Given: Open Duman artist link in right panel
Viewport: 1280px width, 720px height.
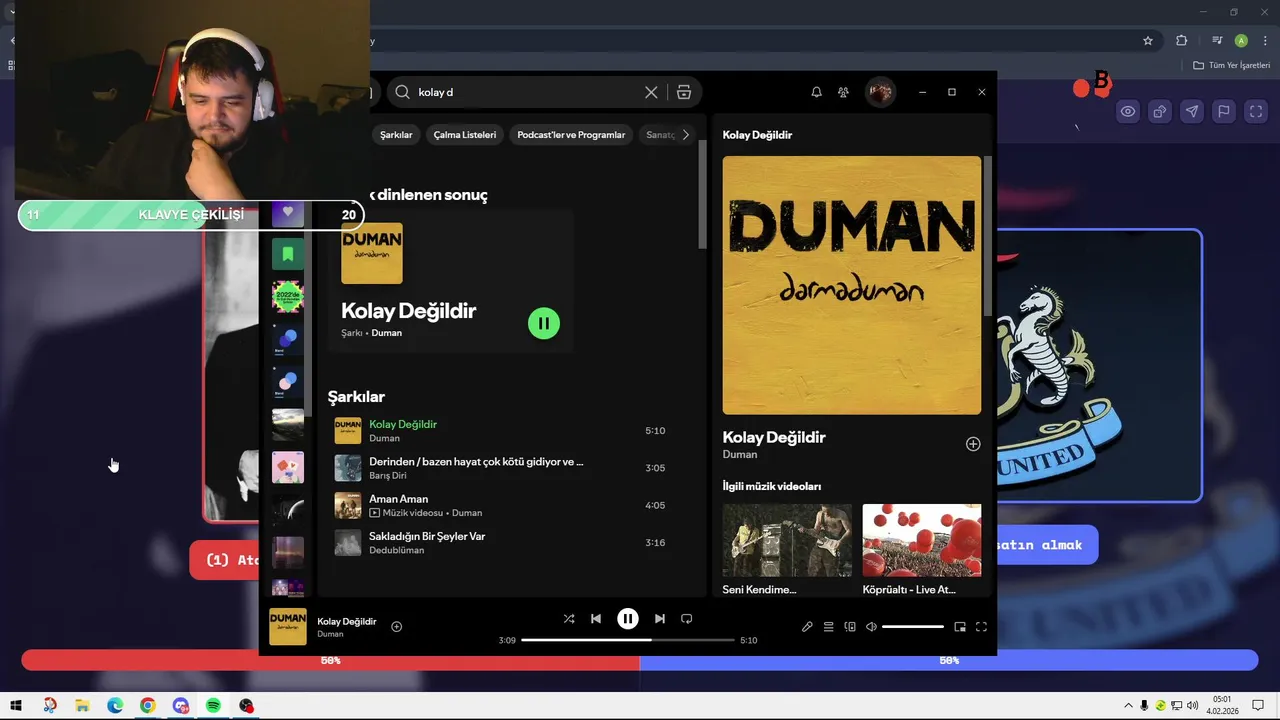Looking at the screenshot, I should point(740,455).
